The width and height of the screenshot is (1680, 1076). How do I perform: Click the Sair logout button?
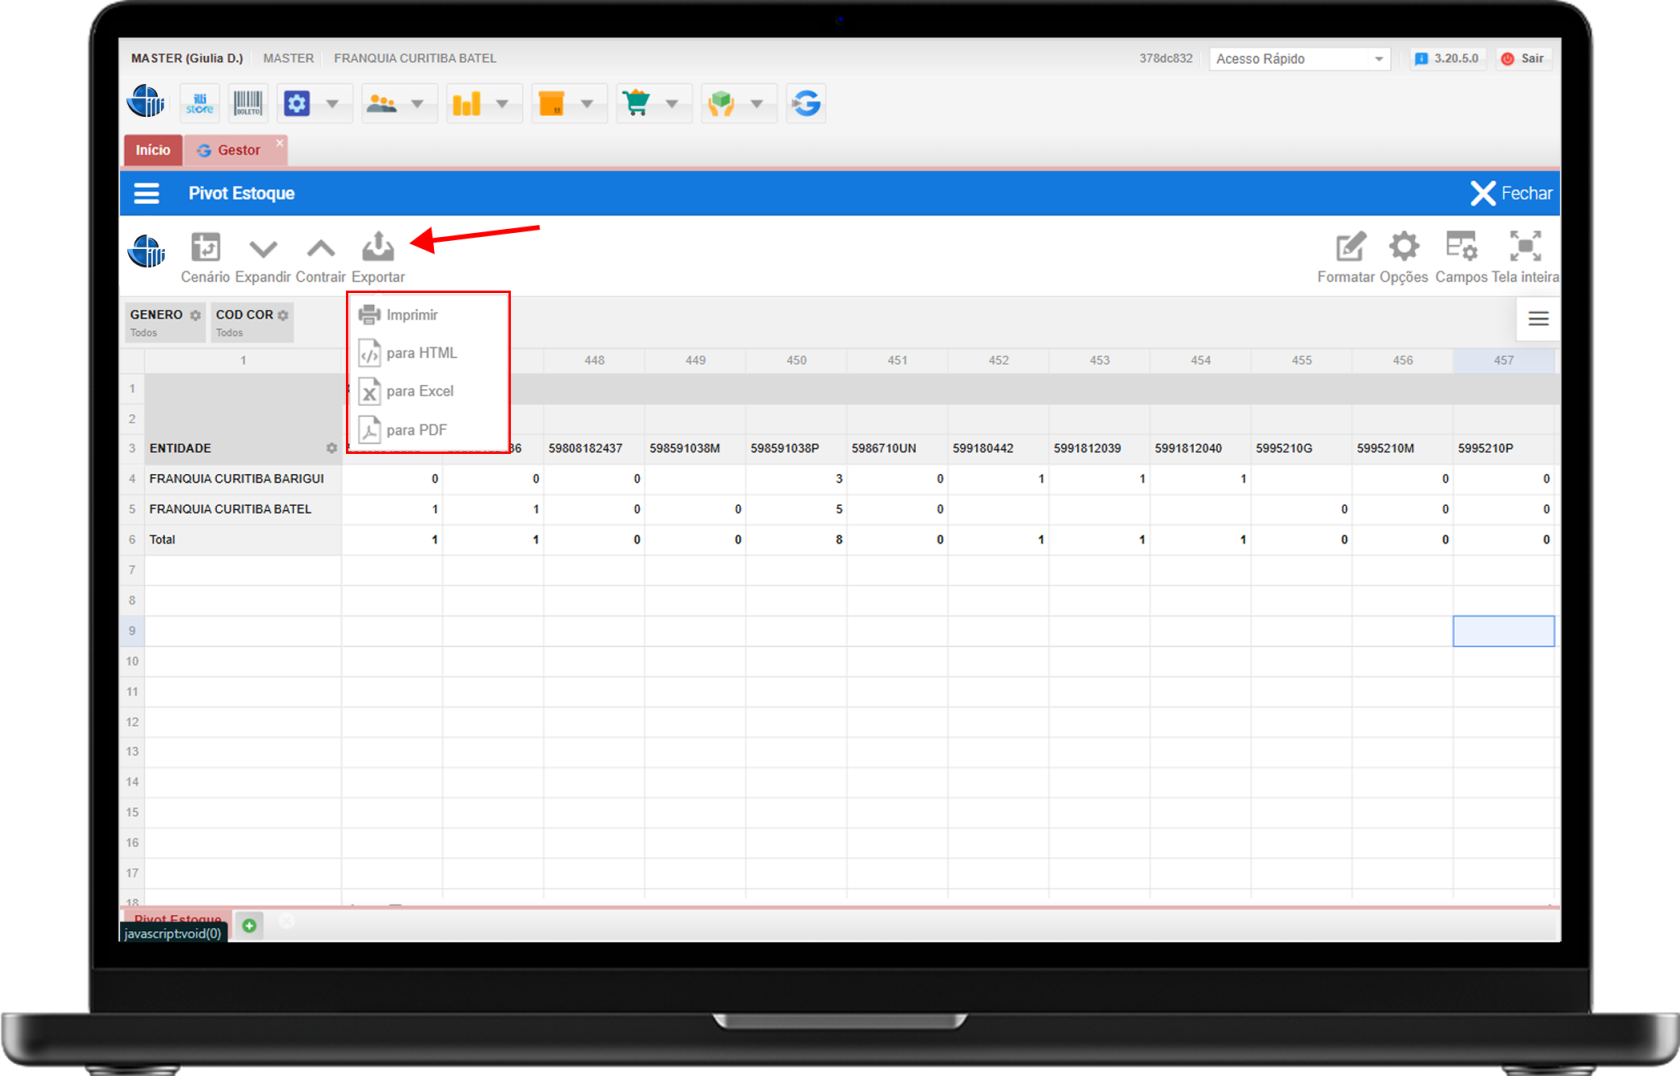coord(1522,59)
